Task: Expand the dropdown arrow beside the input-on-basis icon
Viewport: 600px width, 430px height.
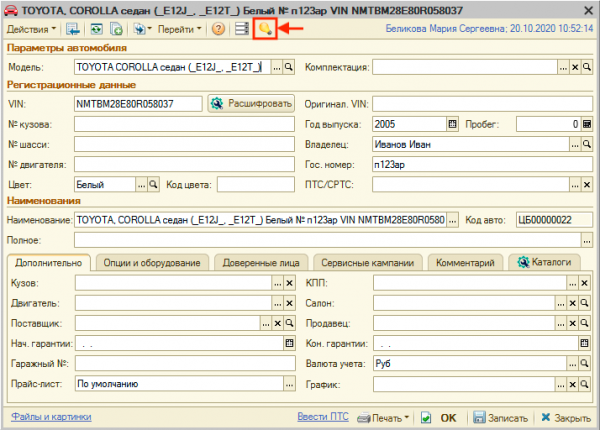Action: [x=150, y=29]
